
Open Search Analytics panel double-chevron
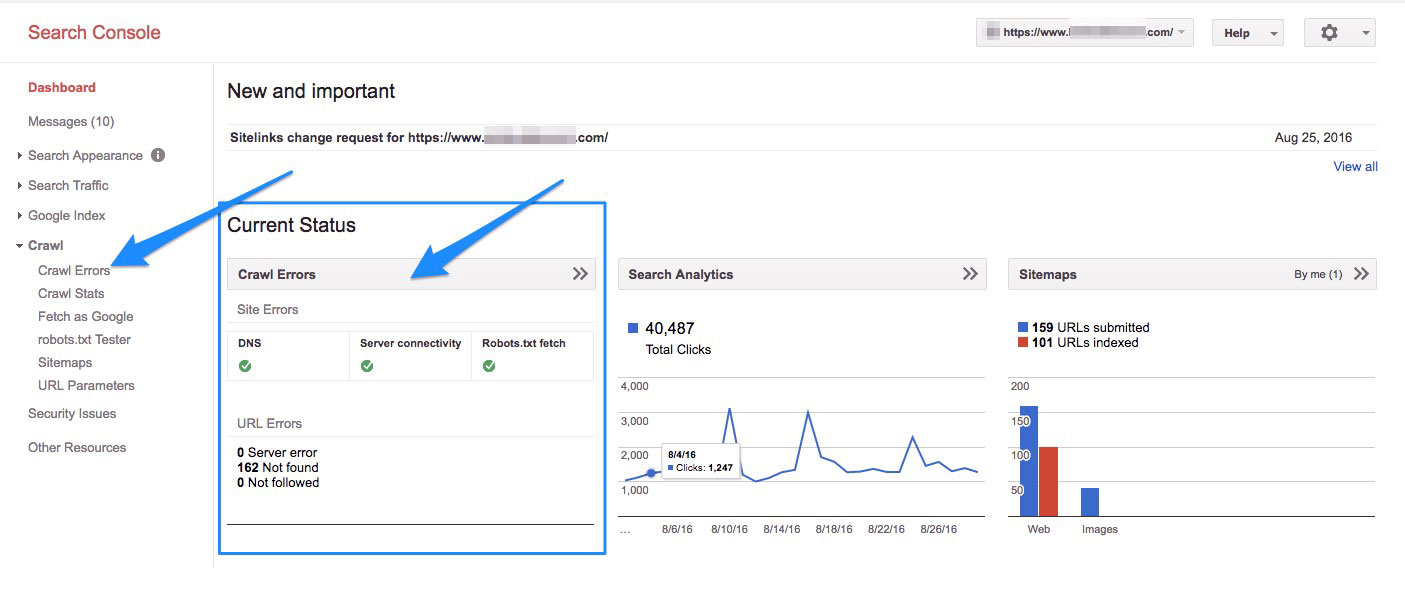[969, 274]
